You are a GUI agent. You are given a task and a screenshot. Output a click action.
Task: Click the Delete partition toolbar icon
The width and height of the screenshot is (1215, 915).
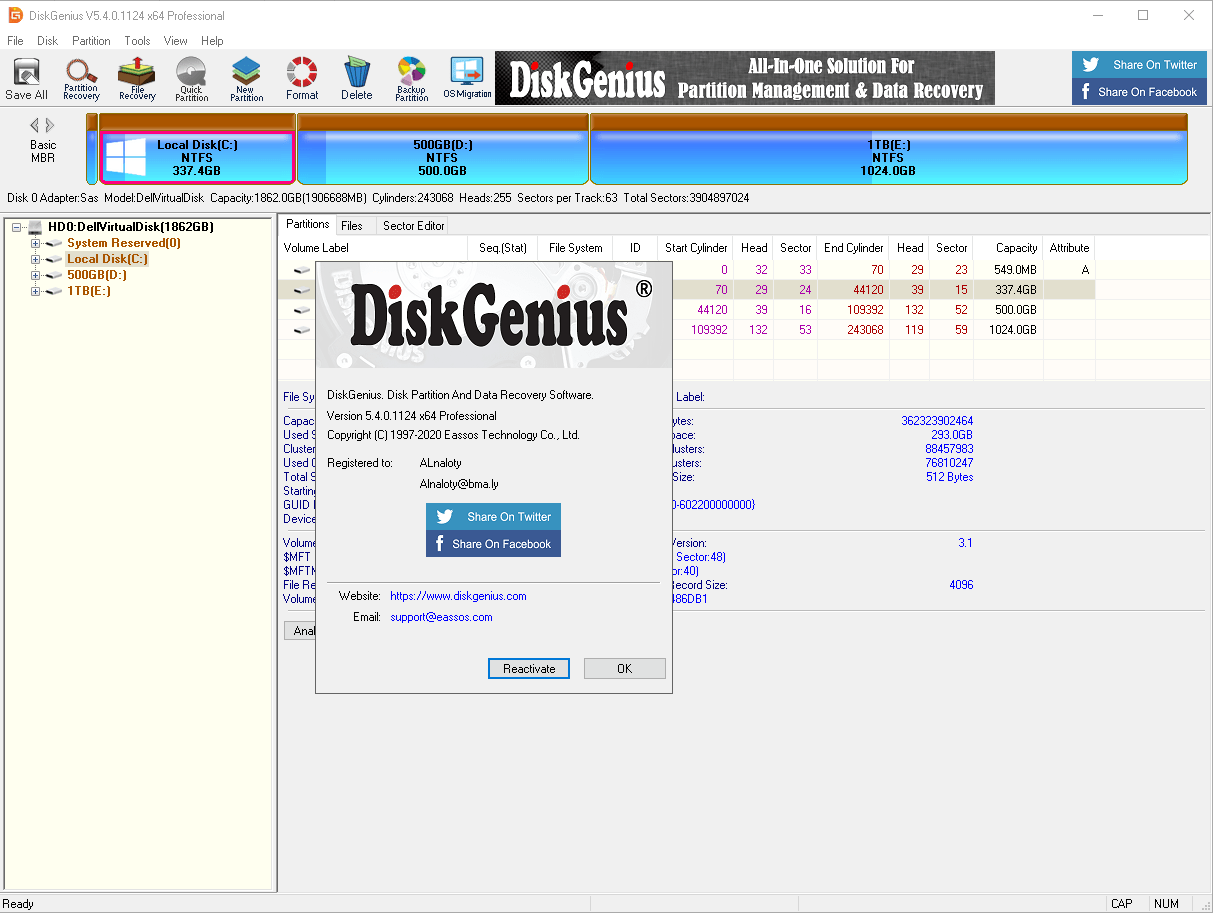[356, 79]
